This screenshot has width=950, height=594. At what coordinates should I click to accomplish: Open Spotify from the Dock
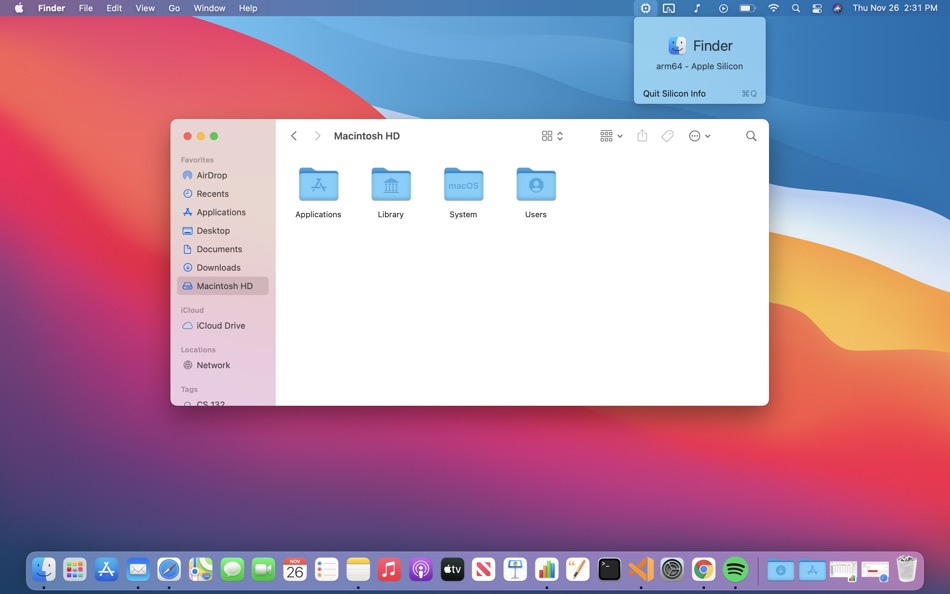735,569
